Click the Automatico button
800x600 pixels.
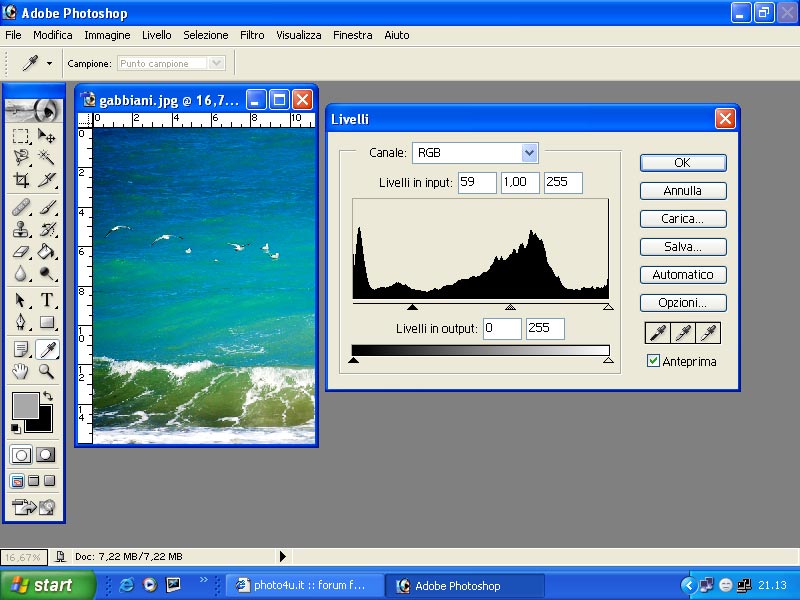[683, 275]
